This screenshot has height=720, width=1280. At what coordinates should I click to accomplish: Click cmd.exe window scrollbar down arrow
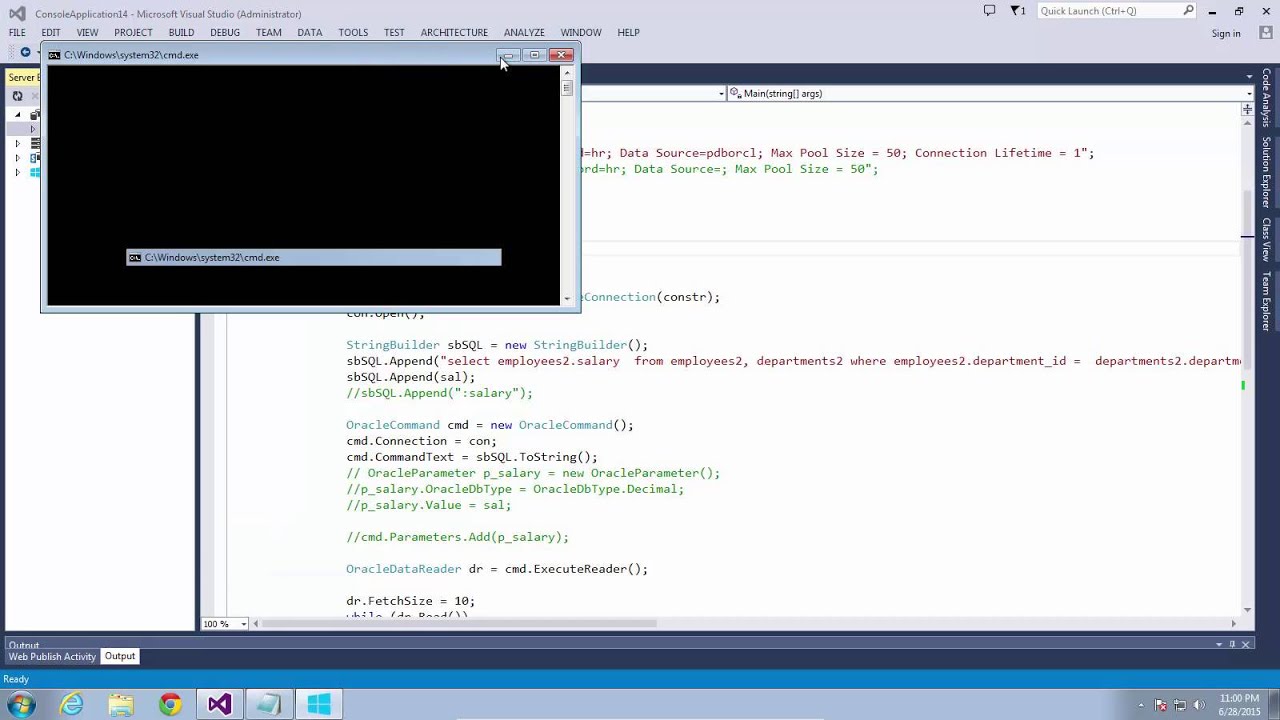567,298
